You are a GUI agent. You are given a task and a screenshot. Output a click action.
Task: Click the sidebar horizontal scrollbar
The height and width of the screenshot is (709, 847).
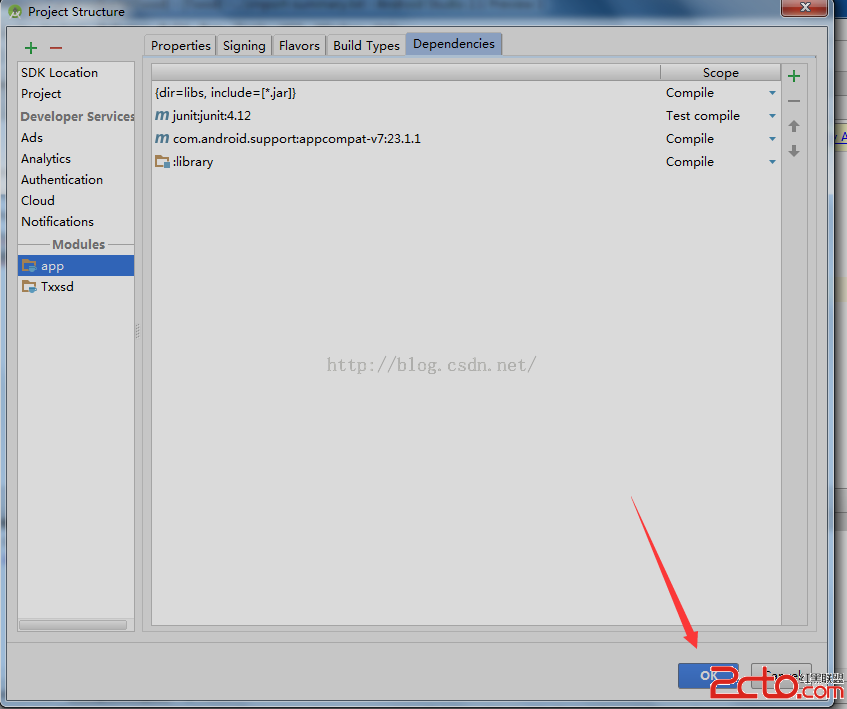click(x=73, y=625)
